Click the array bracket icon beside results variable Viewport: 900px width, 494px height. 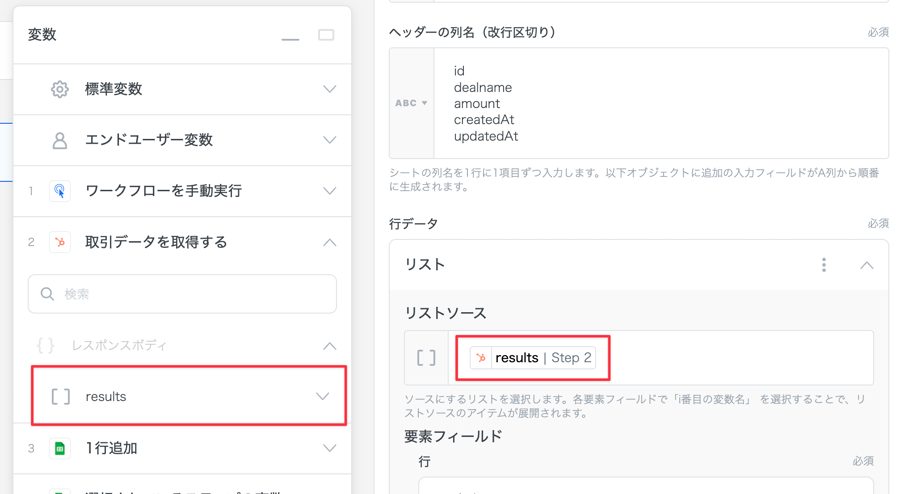[x=61, y=397]
